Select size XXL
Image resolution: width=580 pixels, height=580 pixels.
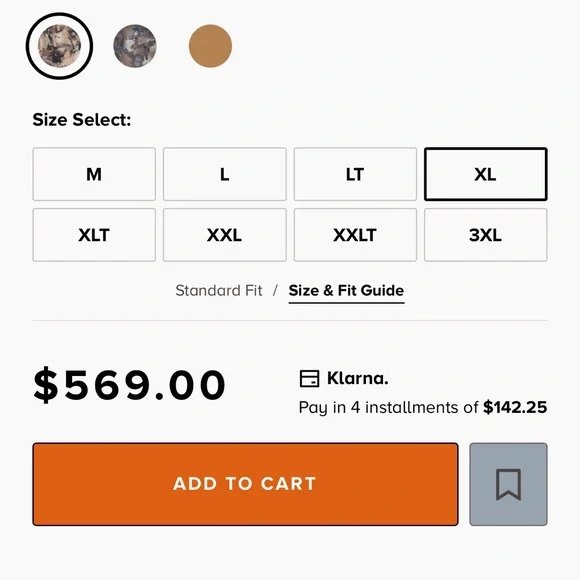click(225, 235)
